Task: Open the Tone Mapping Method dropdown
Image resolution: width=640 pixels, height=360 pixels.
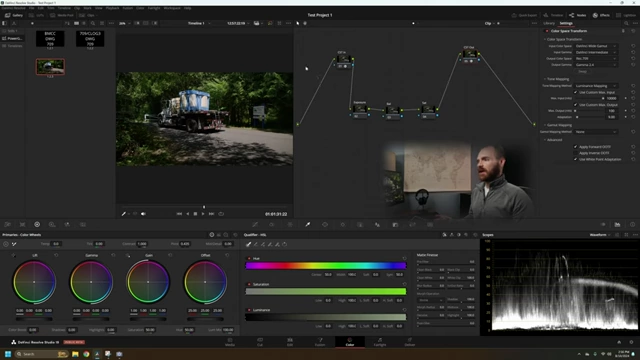Action: click(x=596, y=86)
